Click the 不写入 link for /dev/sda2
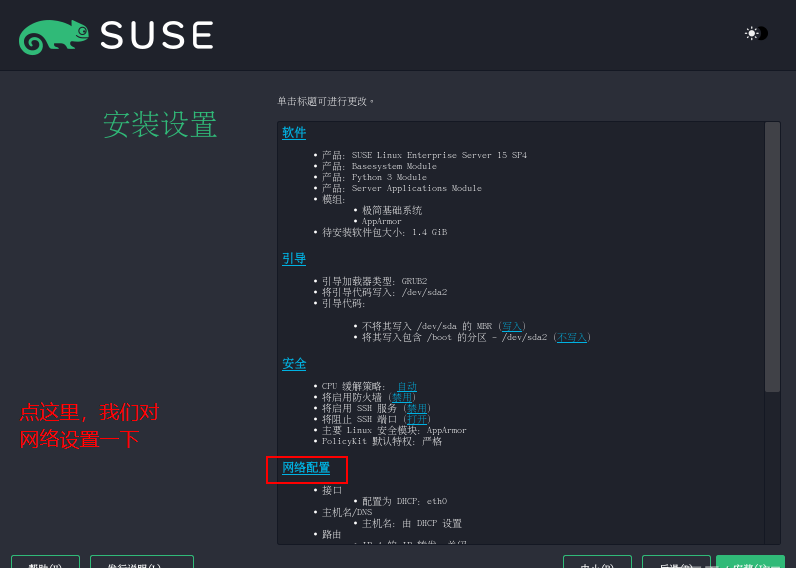 click(572, 338)
